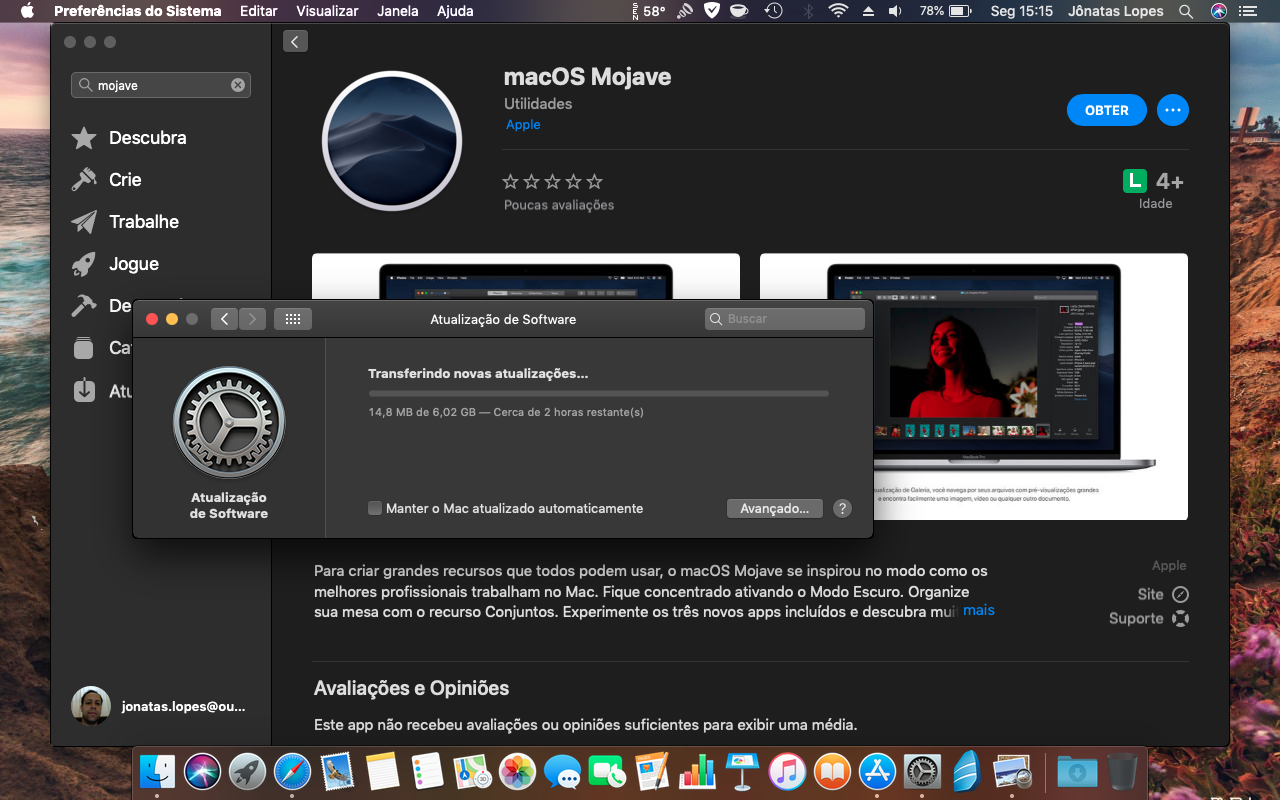Open Numbers chart icon in Dock

tap(697, 772)
